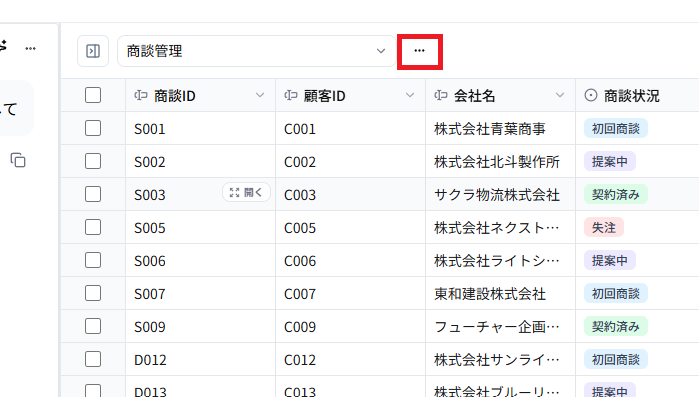Viewport: 699px width, 397px height.
Task: Check the S003 row checkbox
Action: pyautogui.click(x=93, y=194)
